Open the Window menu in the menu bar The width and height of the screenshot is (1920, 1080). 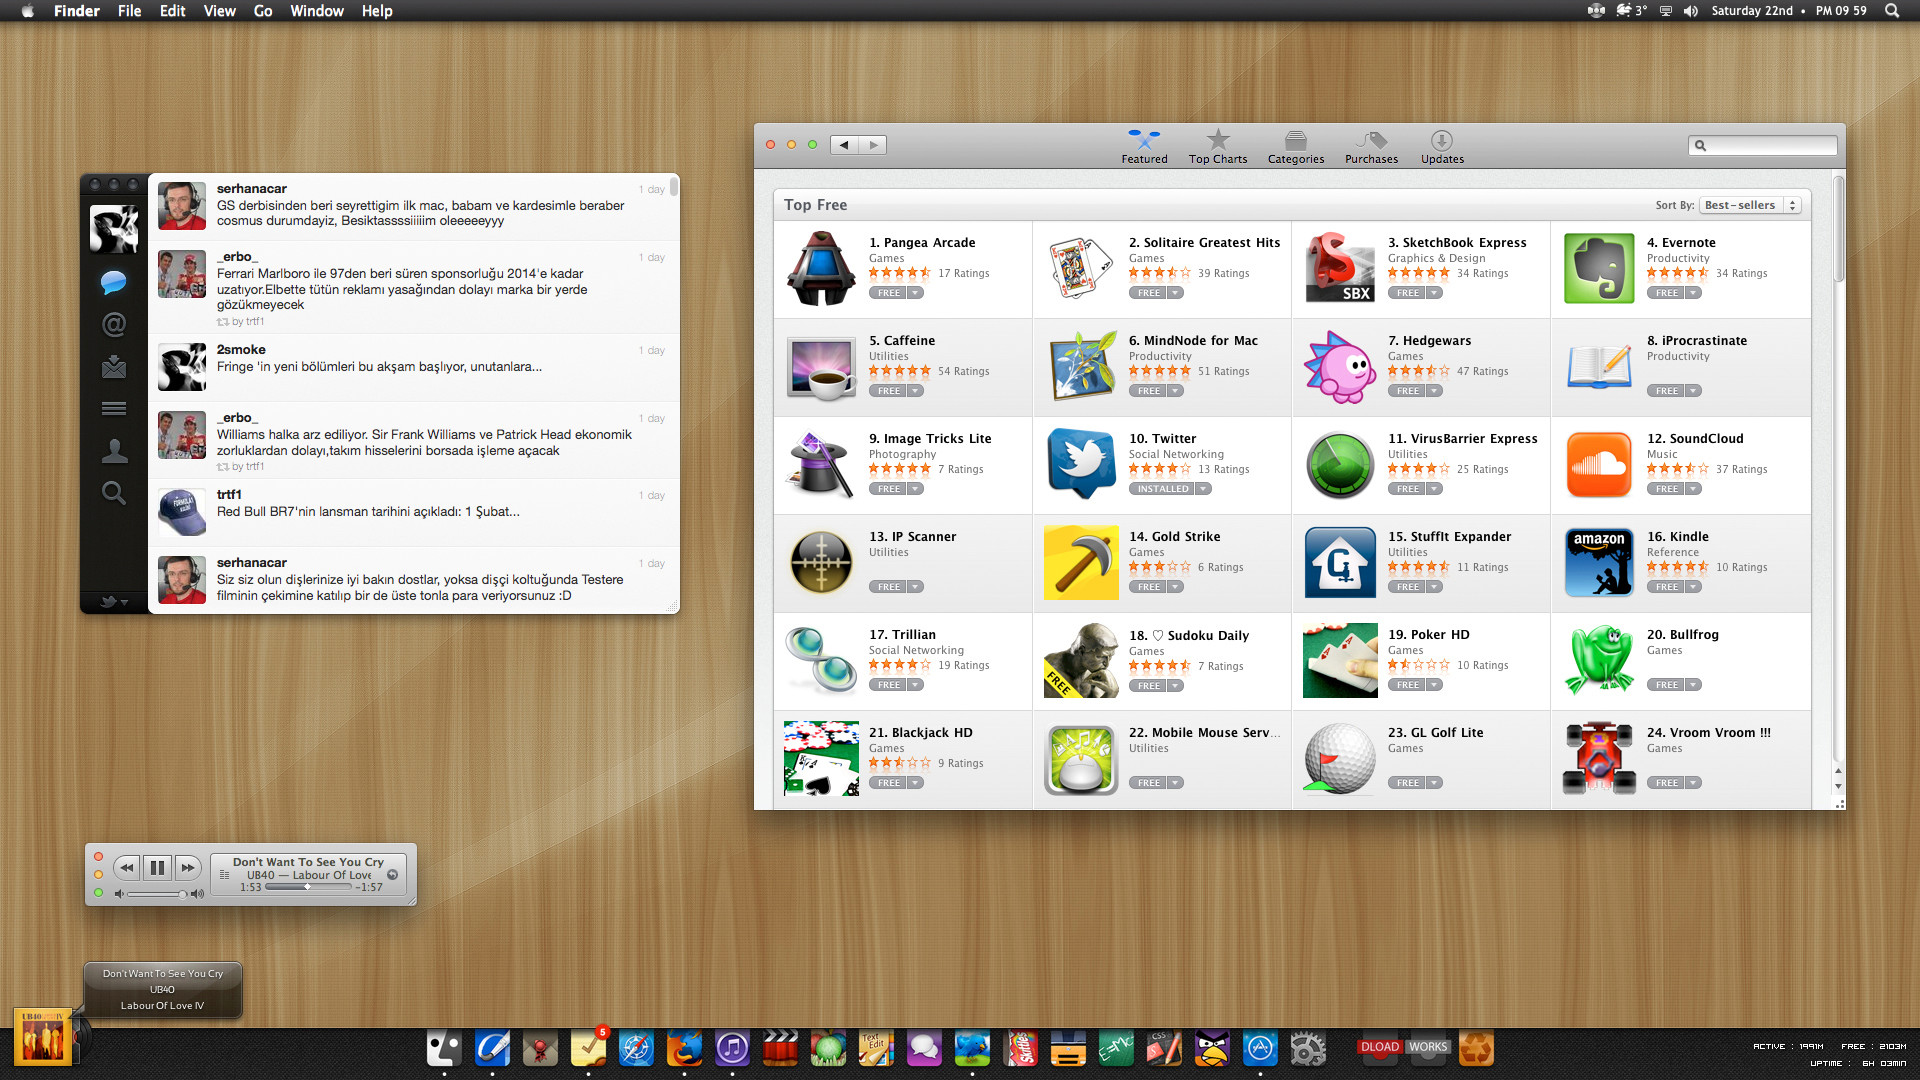tap(317, 11)
